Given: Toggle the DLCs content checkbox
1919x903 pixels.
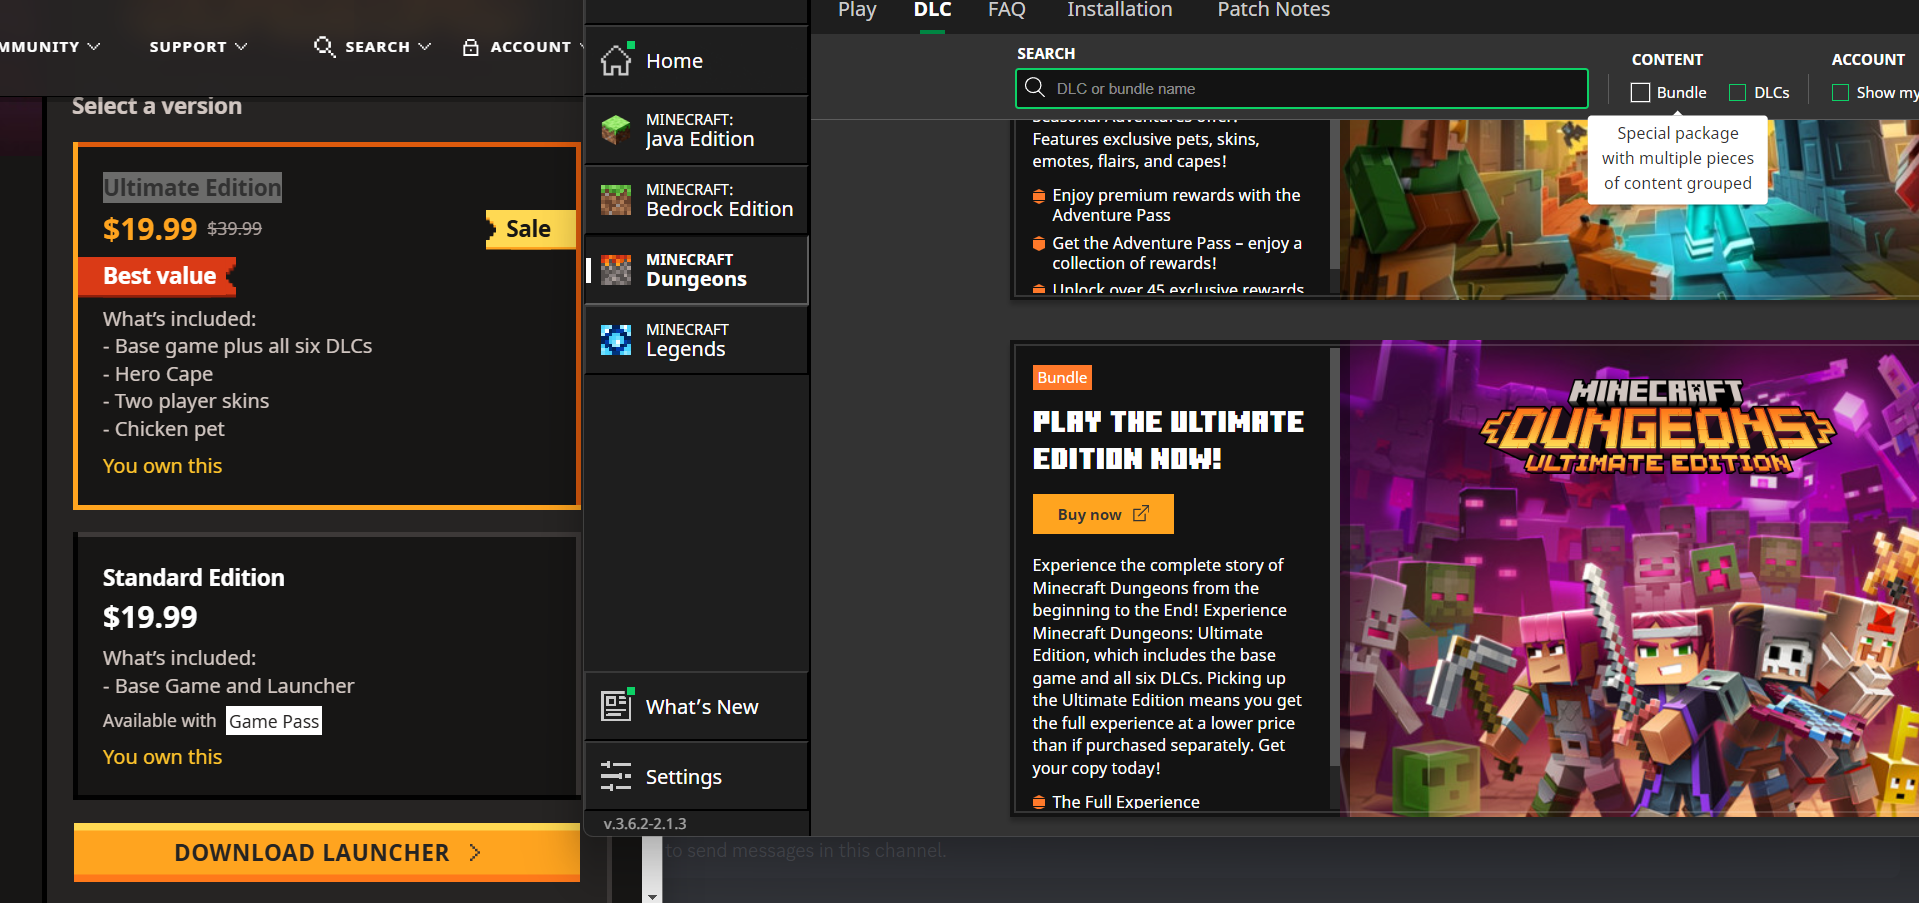Looking at the screenshot, I should click(1738, 92).
